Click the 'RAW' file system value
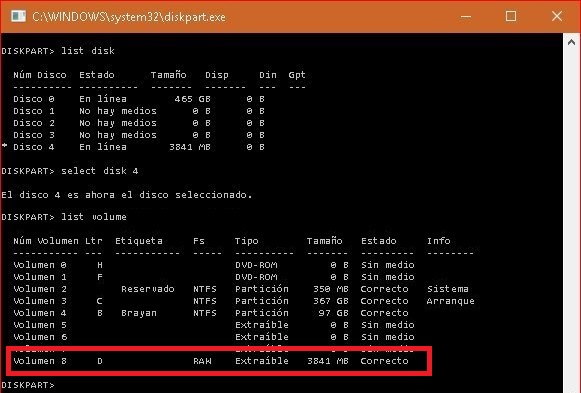 click(x=202, y=361)
